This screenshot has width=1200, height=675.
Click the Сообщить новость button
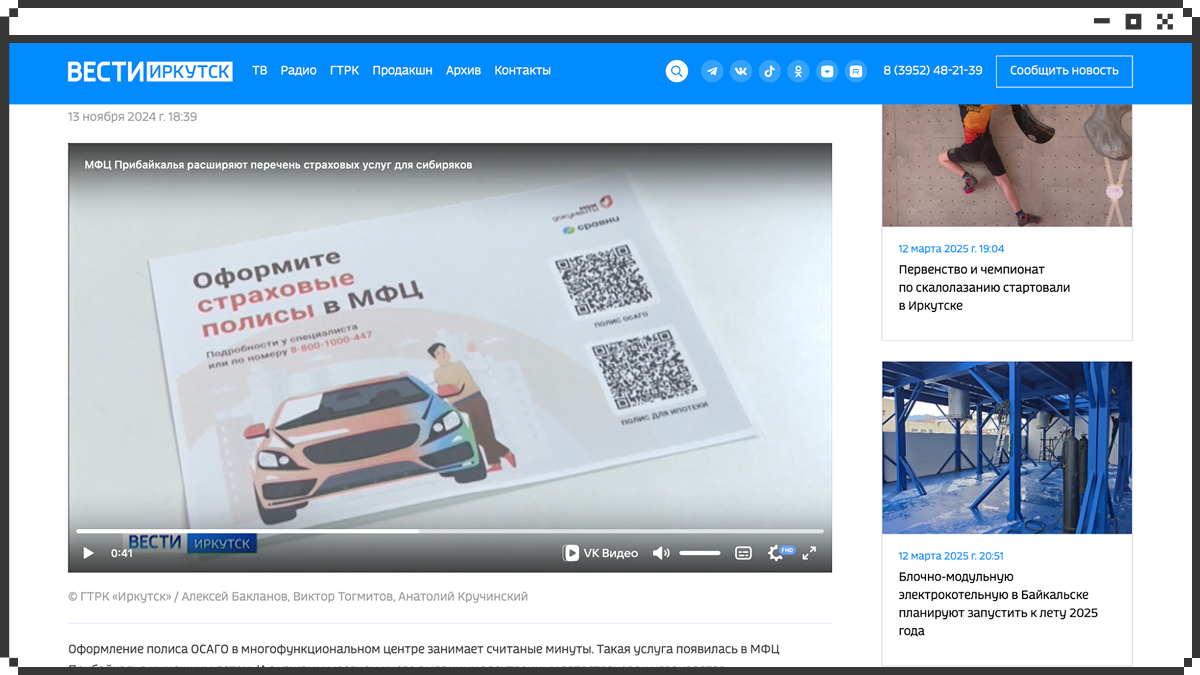[x=1064, y=71]
